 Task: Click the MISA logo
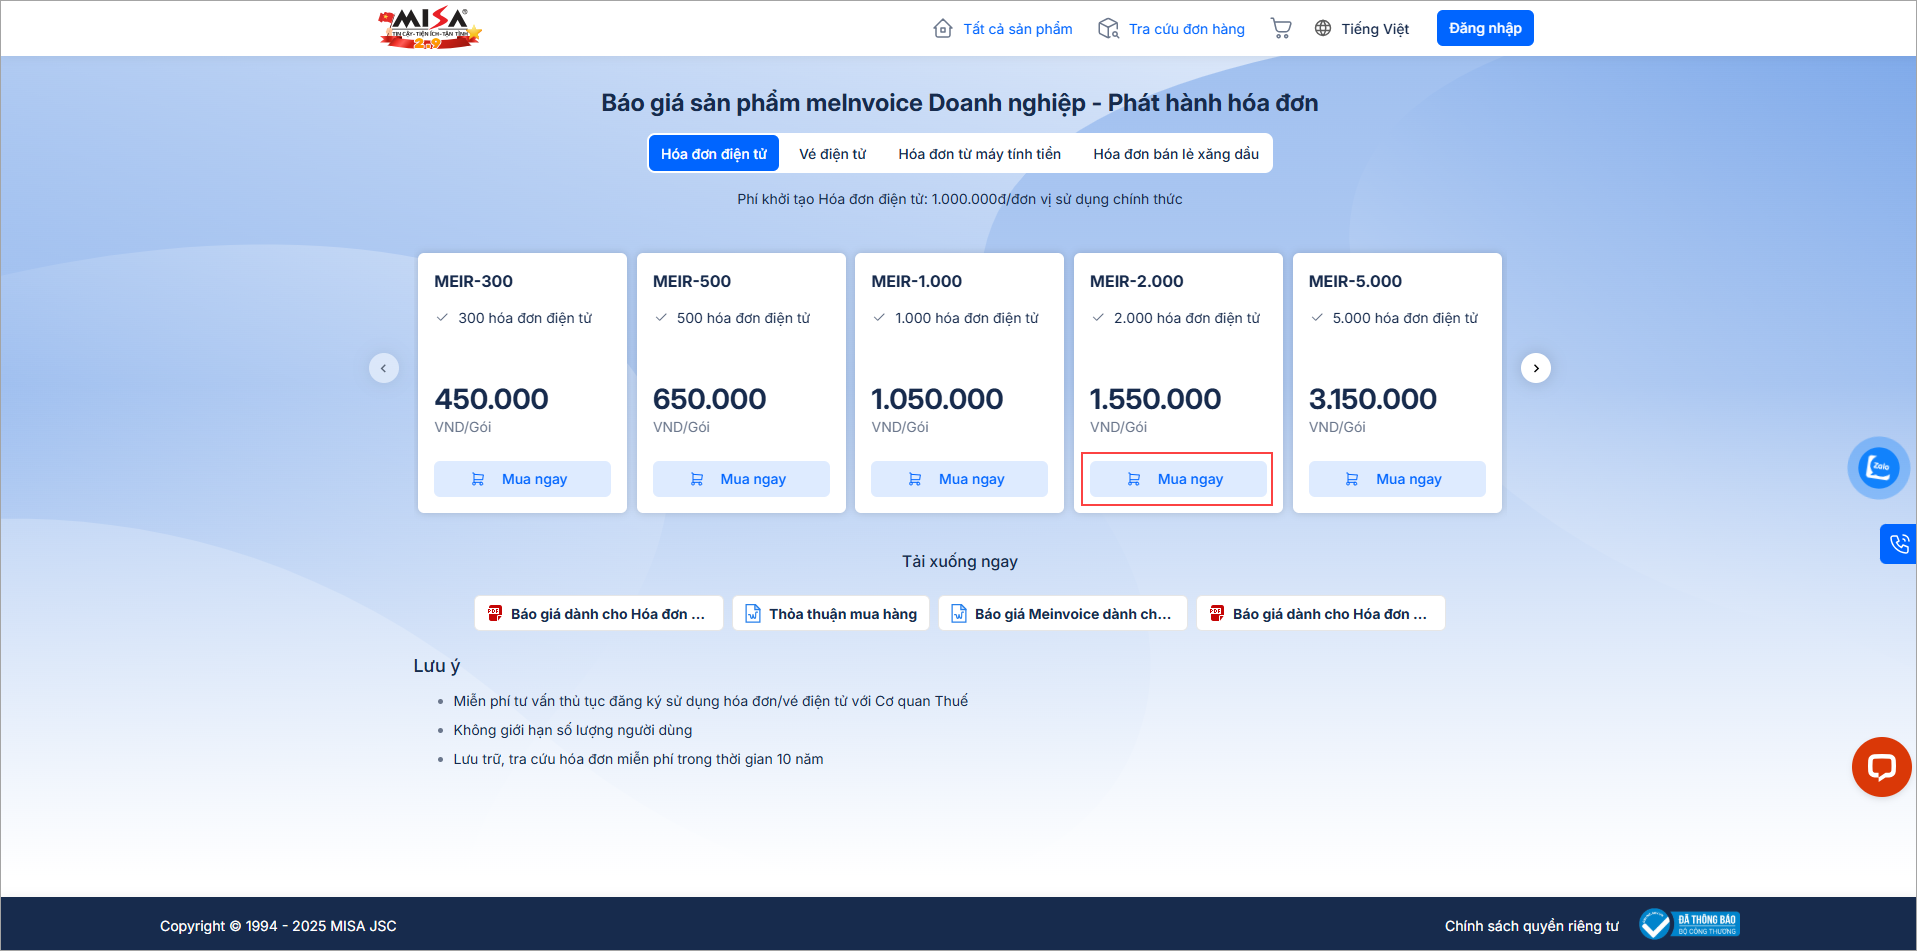[x=430, y=28]
